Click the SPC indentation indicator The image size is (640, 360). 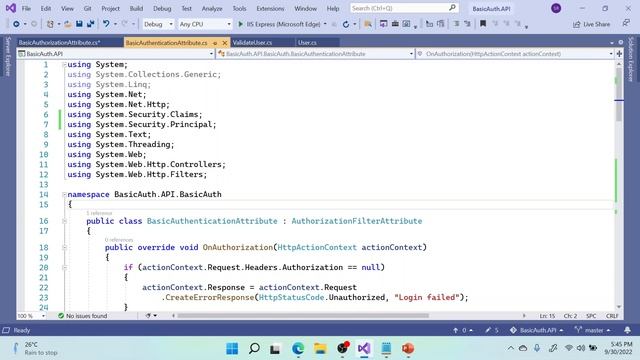pyautogui.click(x=591, y=316)
